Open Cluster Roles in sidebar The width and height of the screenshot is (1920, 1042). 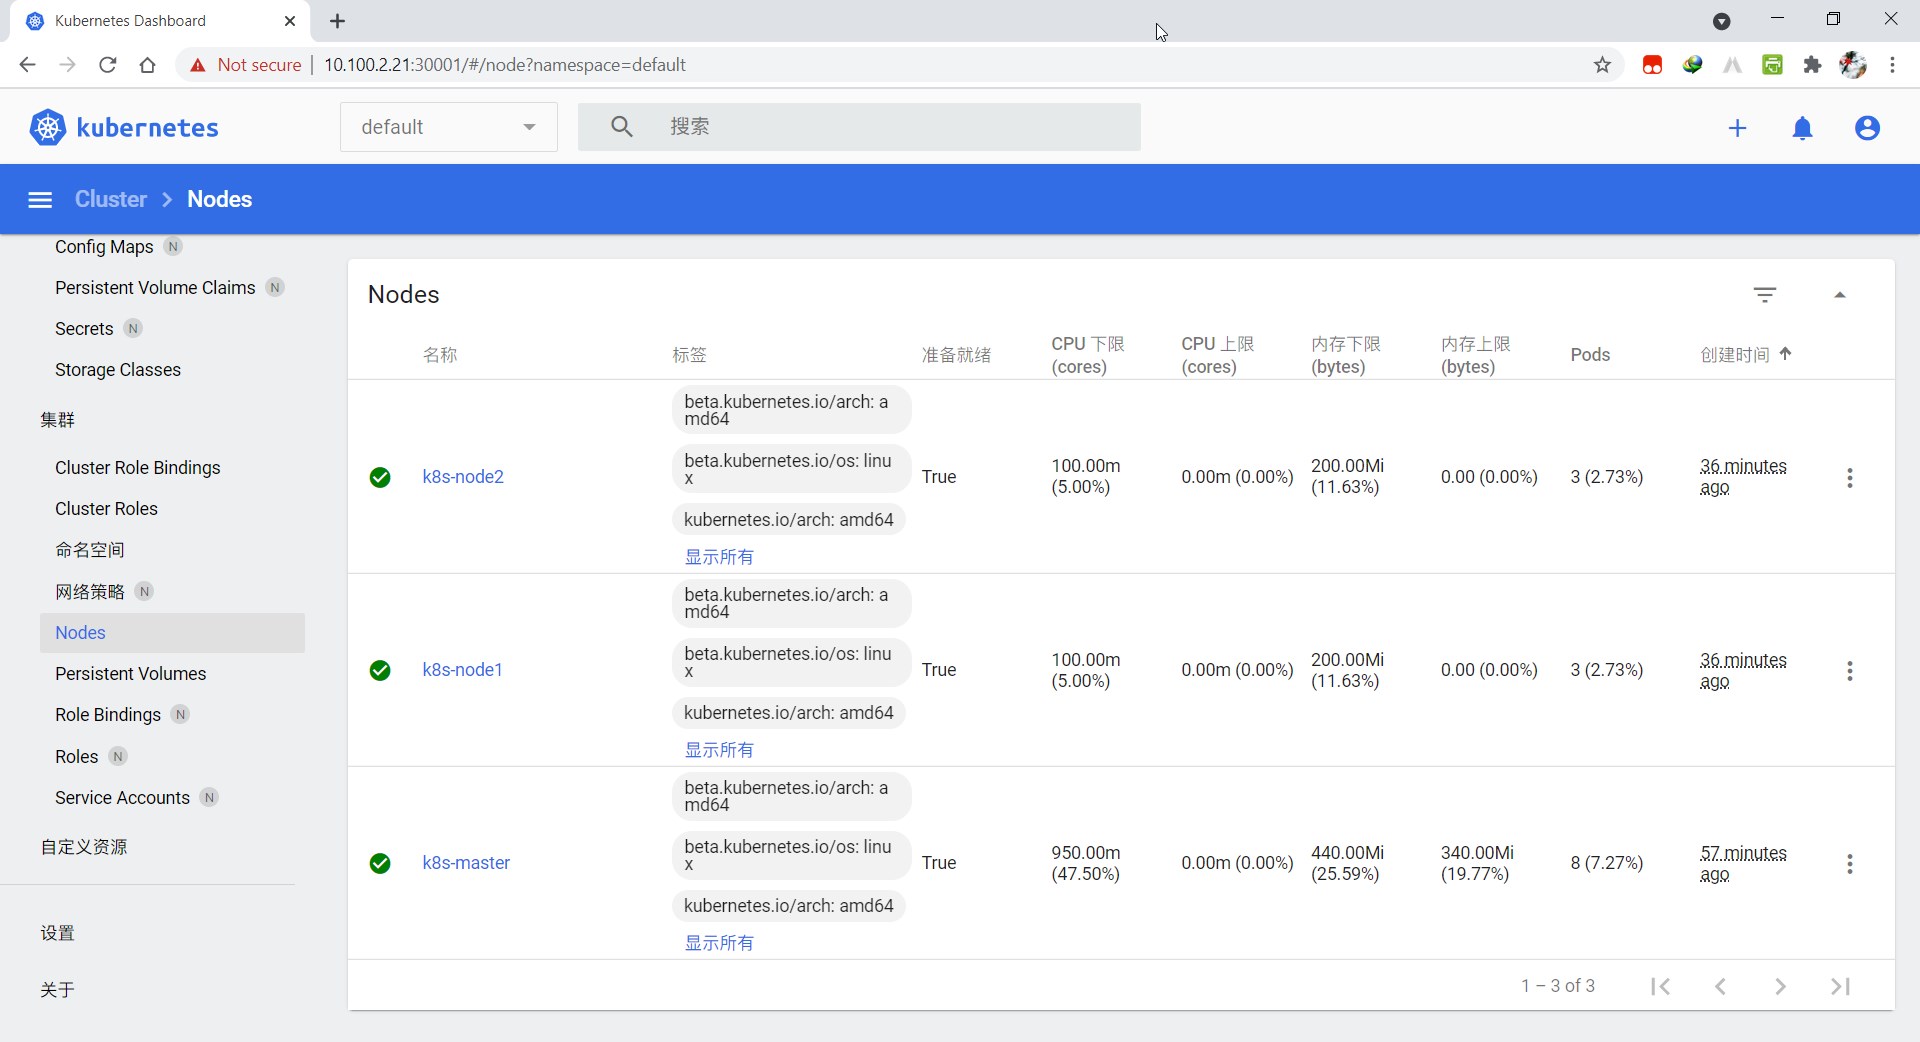(106, 509)
